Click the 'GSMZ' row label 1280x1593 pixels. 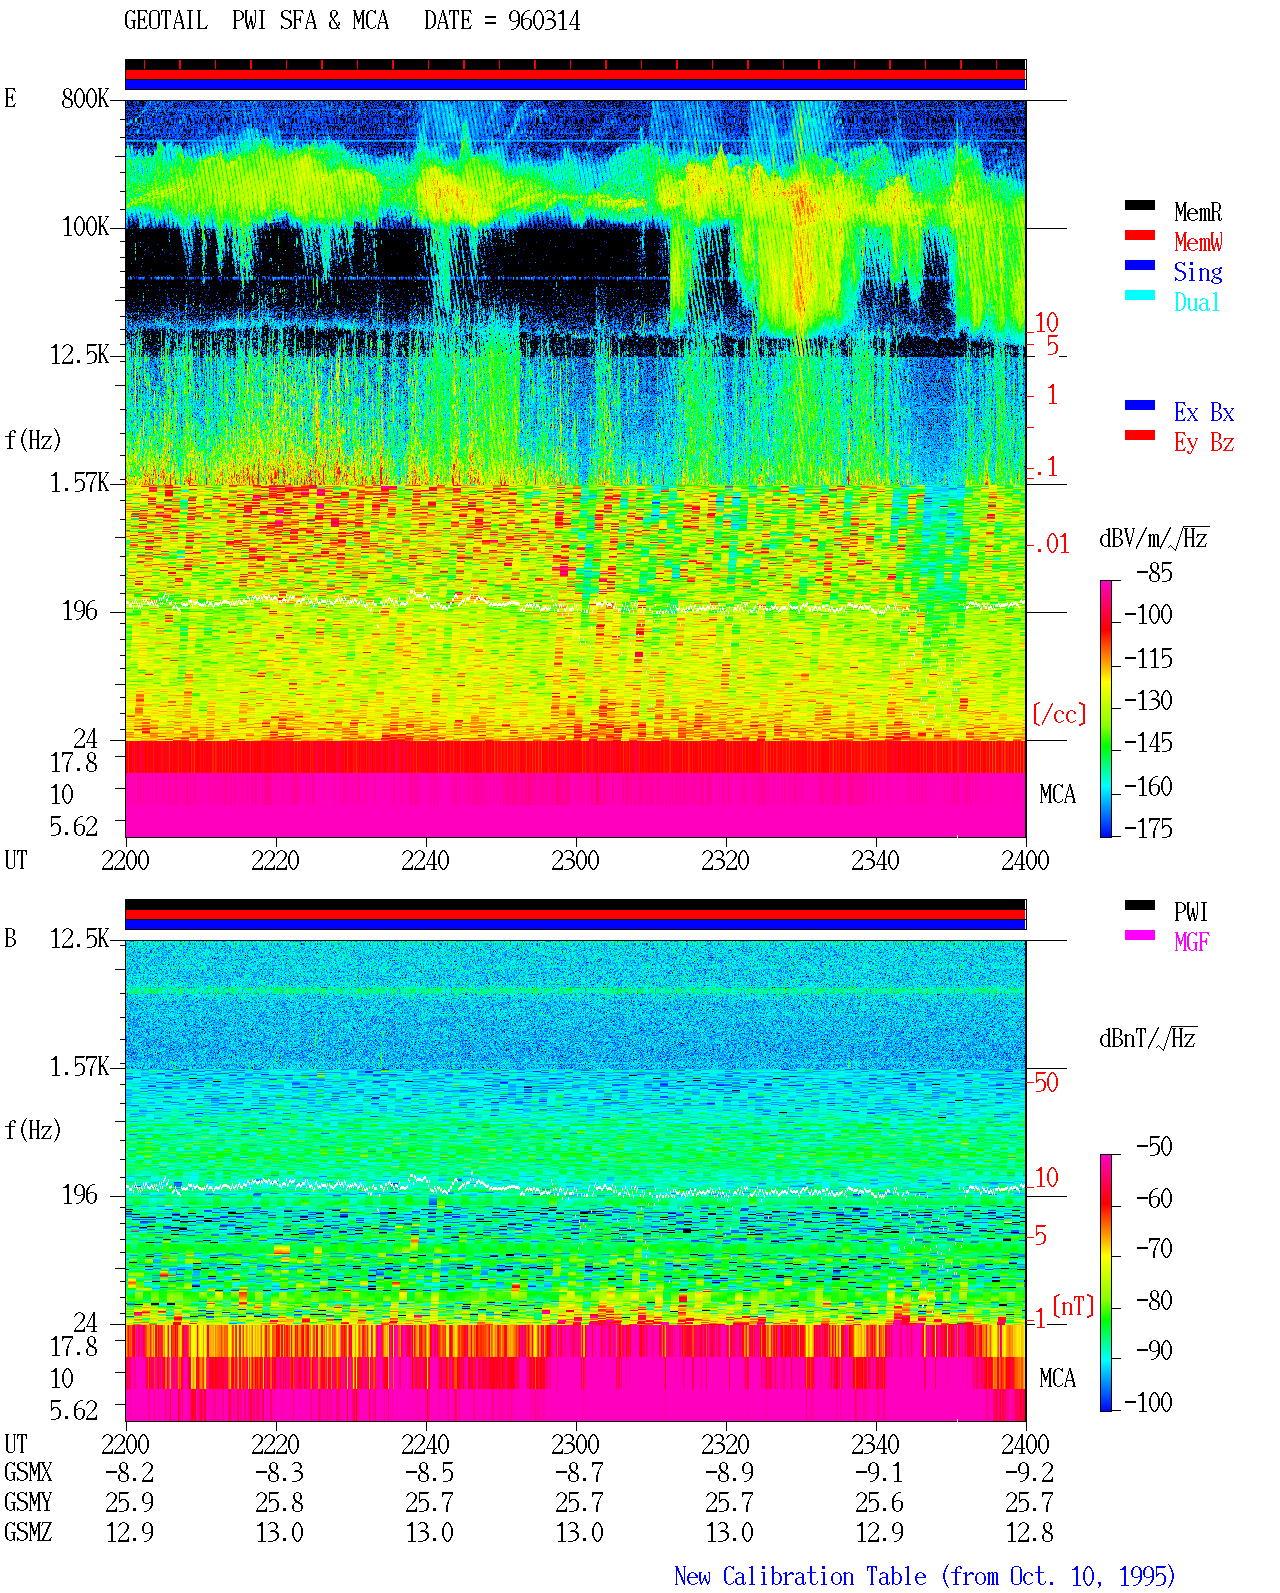click(x=28, y=1533)
